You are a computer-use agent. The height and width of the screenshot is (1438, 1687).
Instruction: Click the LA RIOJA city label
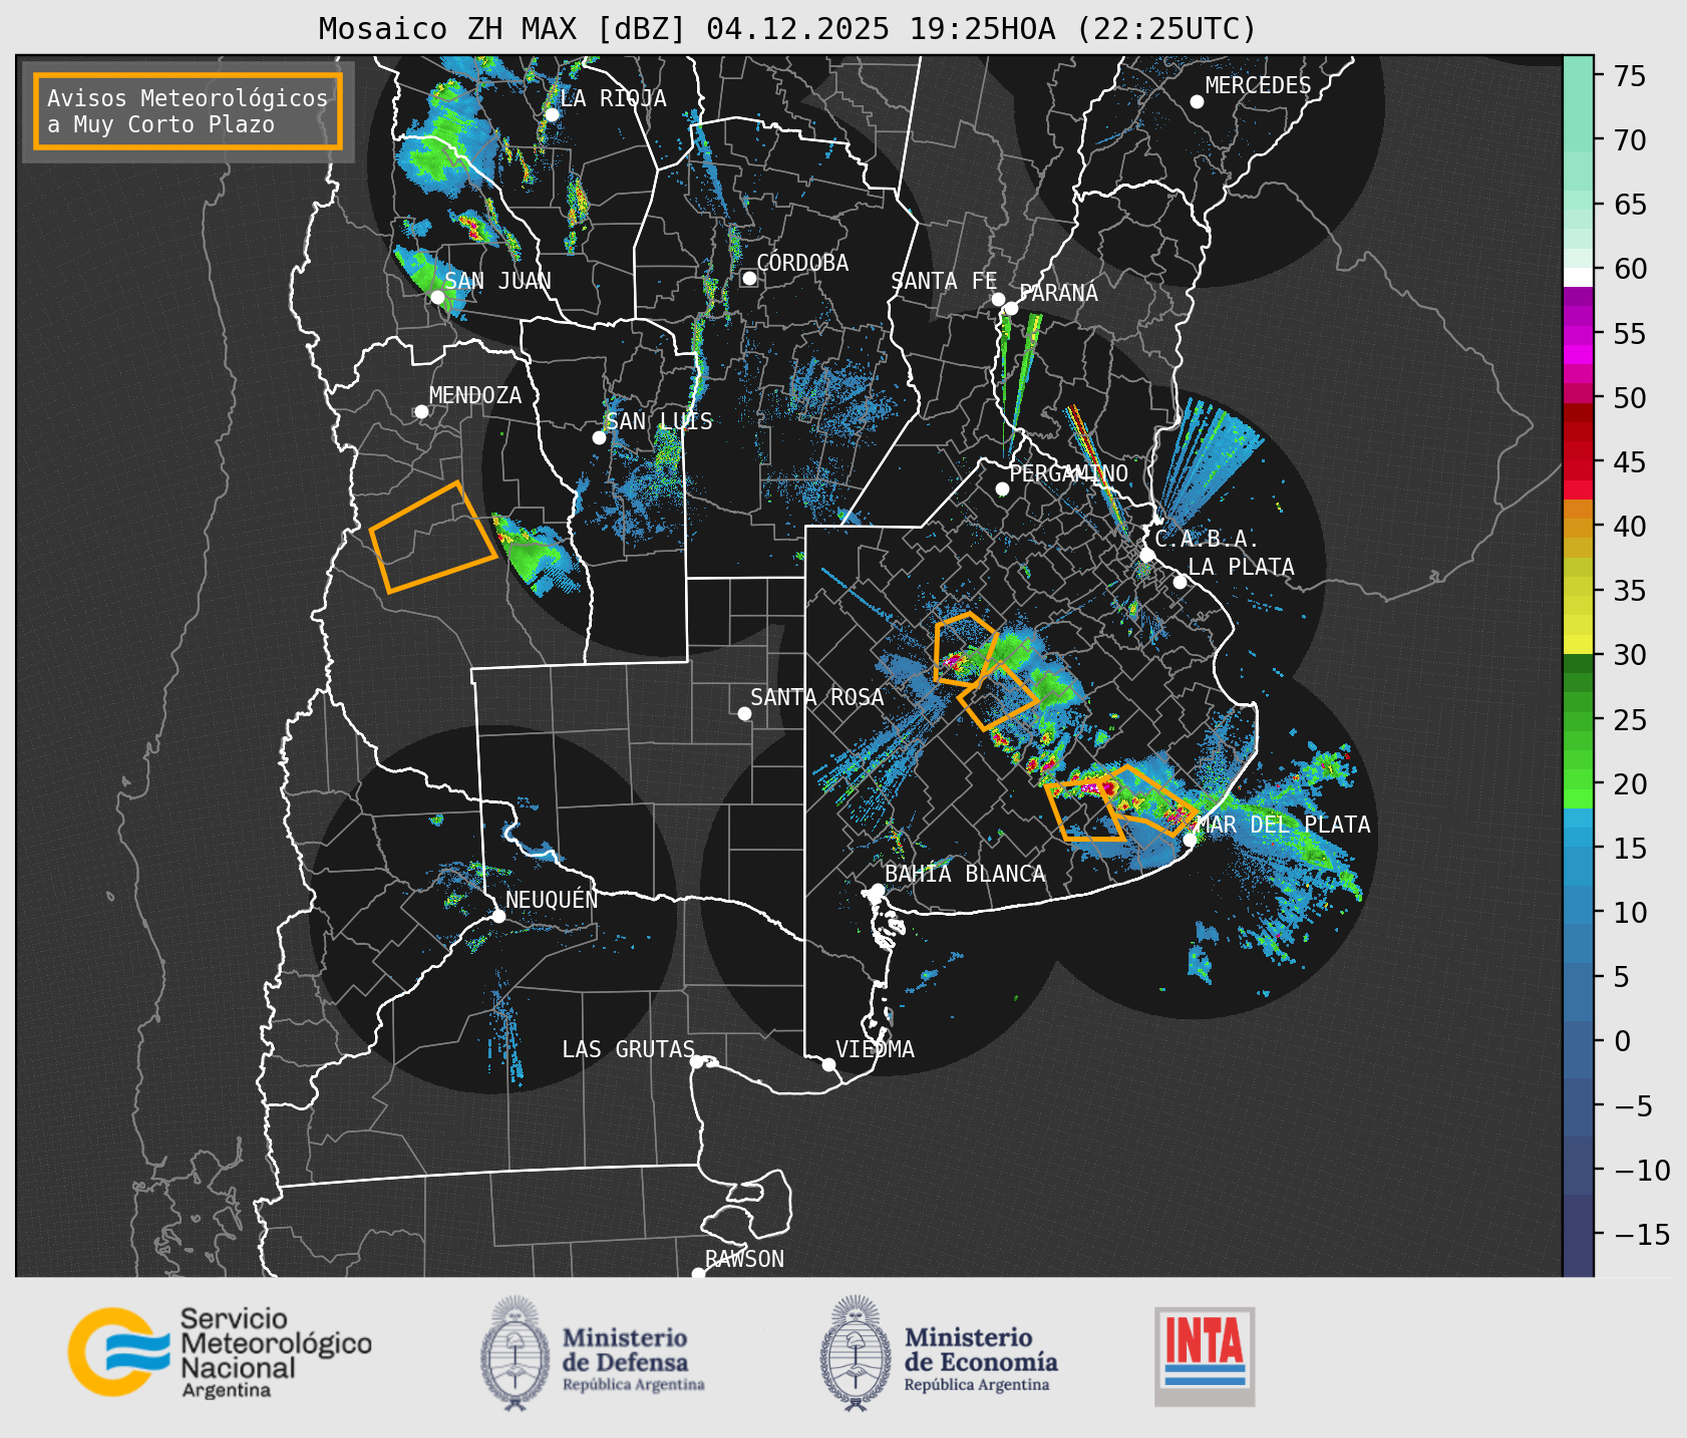click(x=613, y=98)
